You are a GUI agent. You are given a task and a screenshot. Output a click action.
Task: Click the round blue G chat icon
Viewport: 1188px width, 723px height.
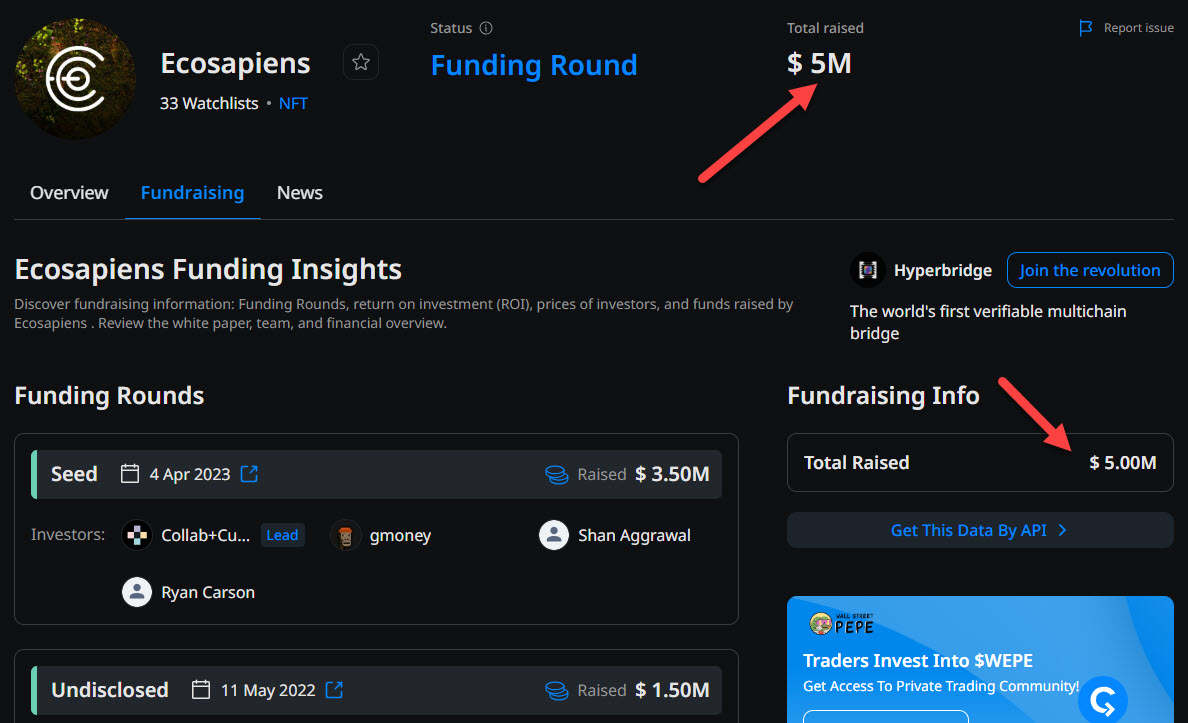point(1103,700)
